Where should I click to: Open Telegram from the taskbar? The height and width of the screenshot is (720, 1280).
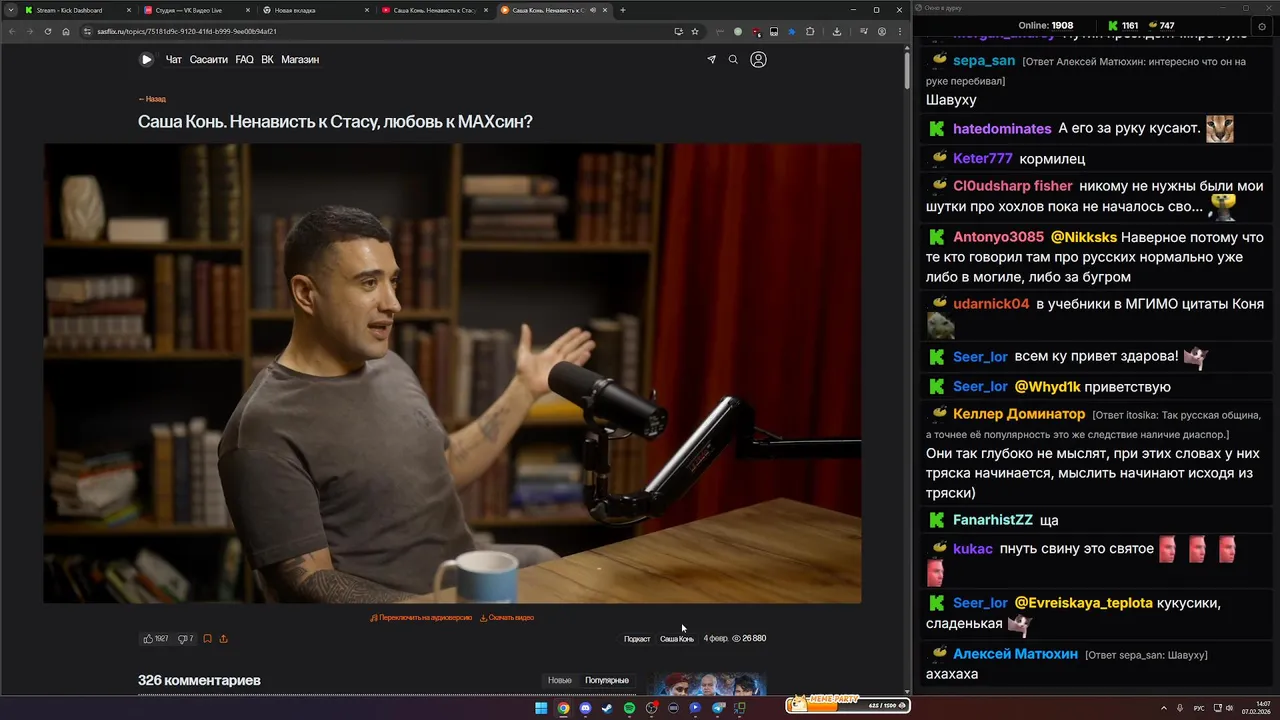pos(717,708)
